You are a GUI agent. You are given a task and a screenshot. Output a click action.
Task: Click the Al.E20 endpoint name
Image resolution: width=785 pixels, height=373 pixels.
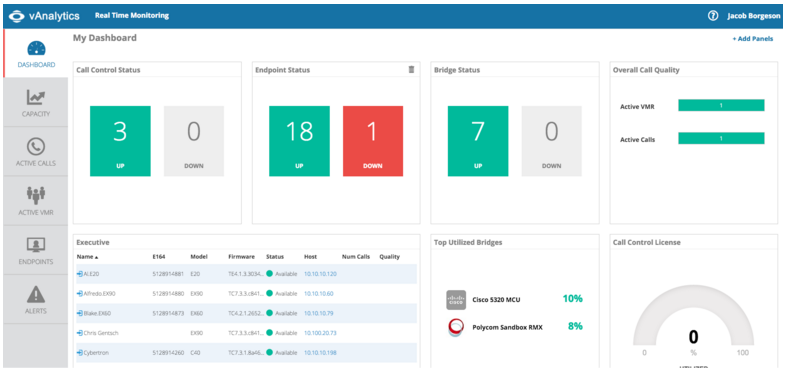click(x=92, y=274)
